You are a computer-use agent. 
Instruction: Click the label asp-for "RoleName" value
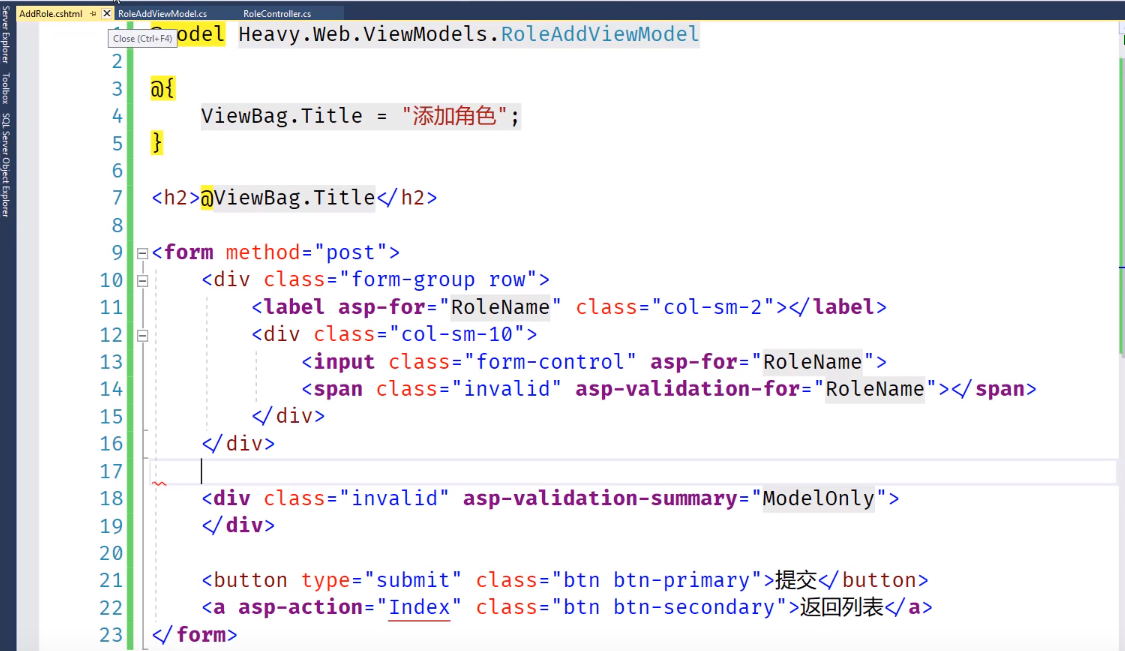(x=500, y=307)
